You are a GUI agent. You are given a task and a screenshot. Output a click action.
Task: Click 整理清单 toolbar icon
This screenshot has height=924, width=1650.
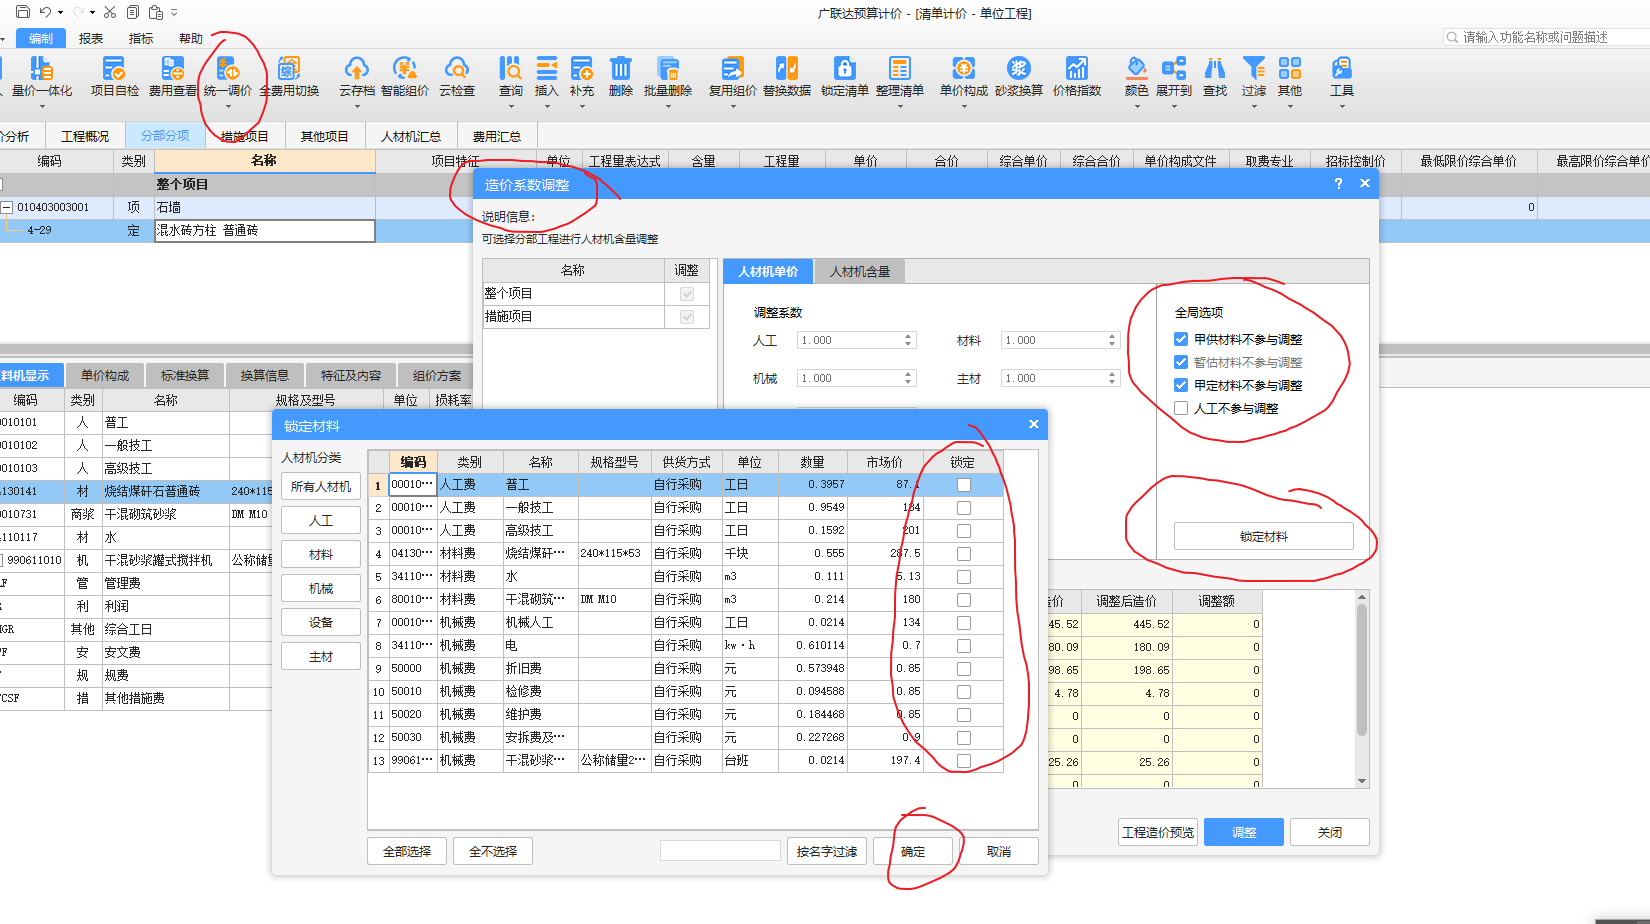(x=899, y=68)
